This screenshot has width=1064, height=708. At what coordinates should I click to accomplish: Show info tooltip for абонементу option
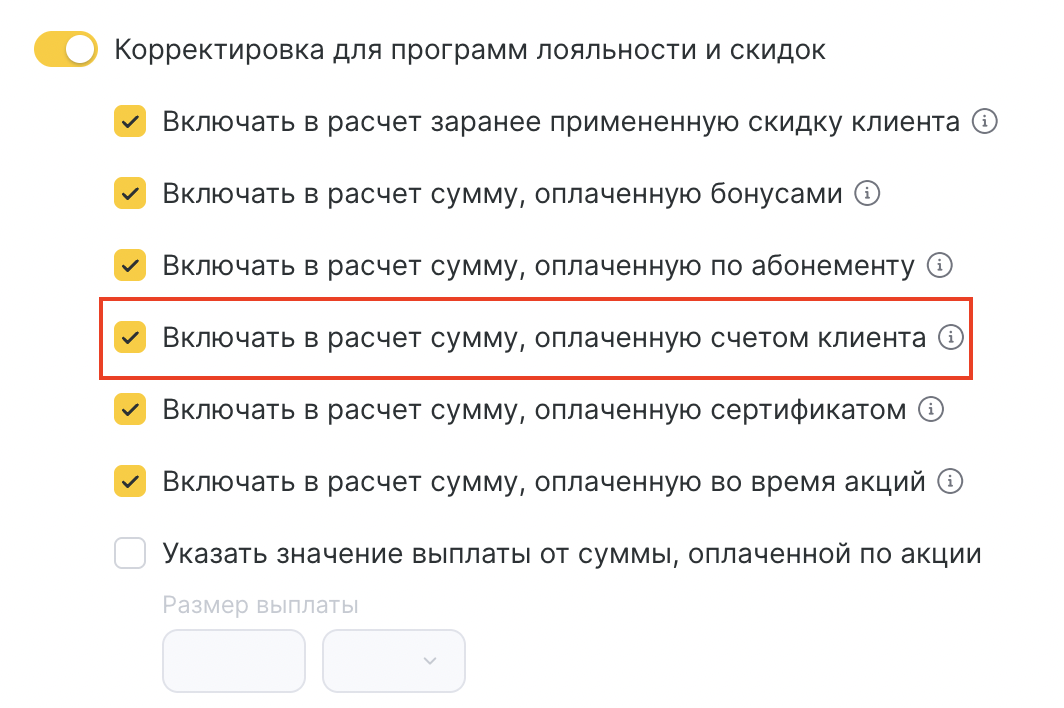tap(939, 266)
